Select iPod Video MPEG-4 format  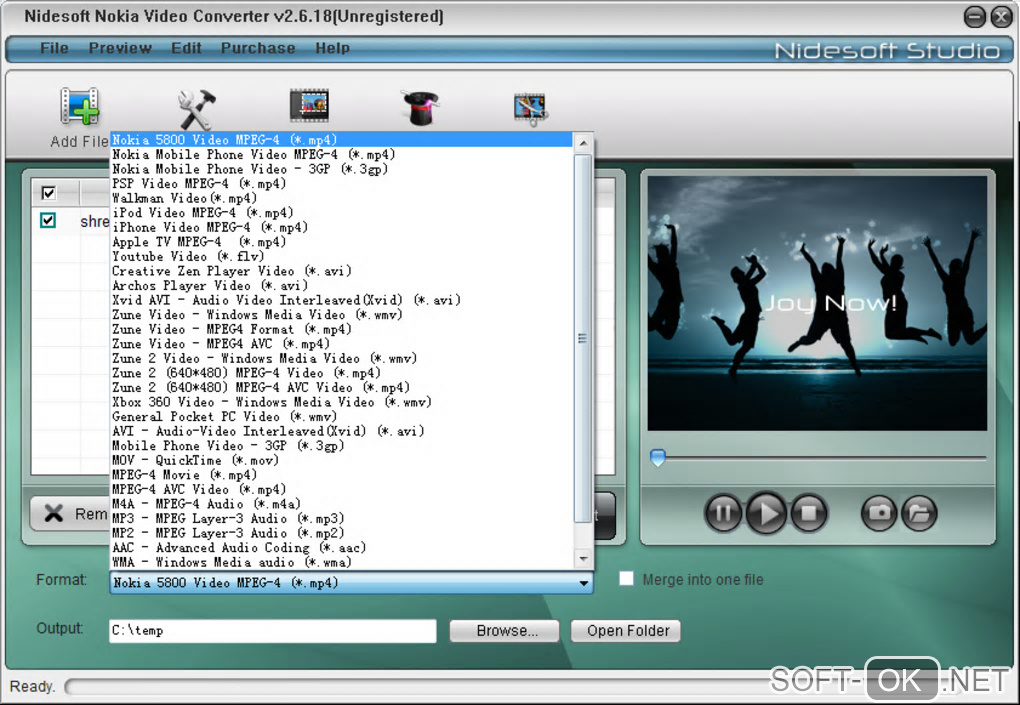342,213
